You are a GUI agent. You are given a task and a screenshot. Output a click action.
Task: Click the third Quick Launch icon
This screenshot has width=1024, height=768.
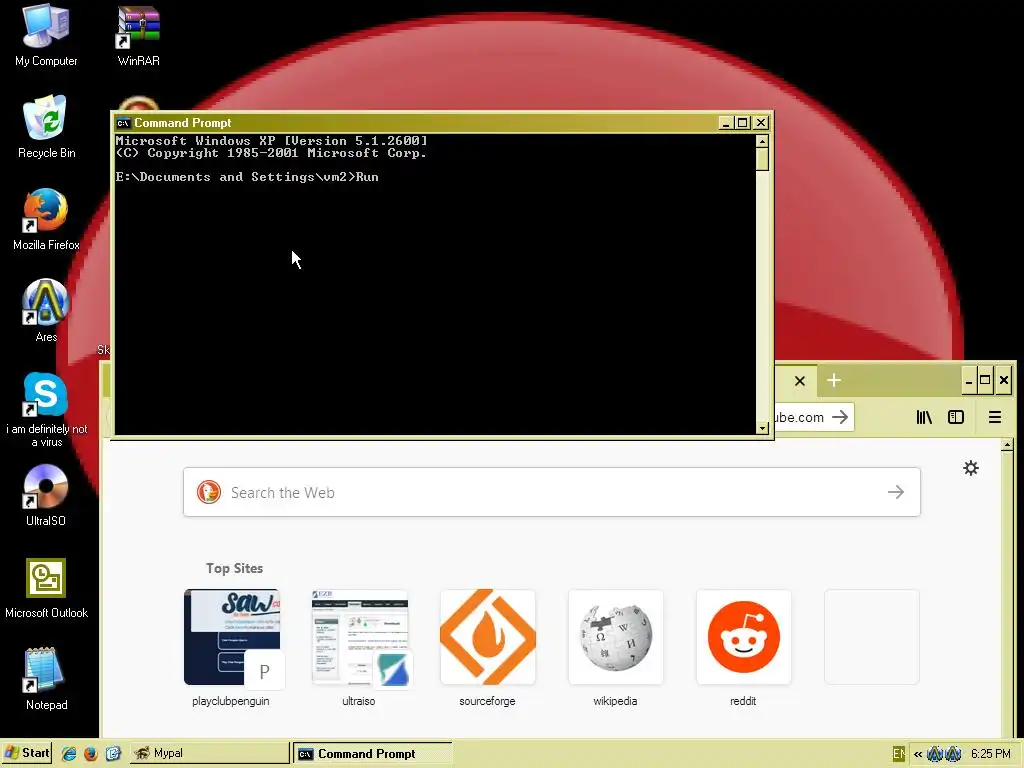(113, 754)
